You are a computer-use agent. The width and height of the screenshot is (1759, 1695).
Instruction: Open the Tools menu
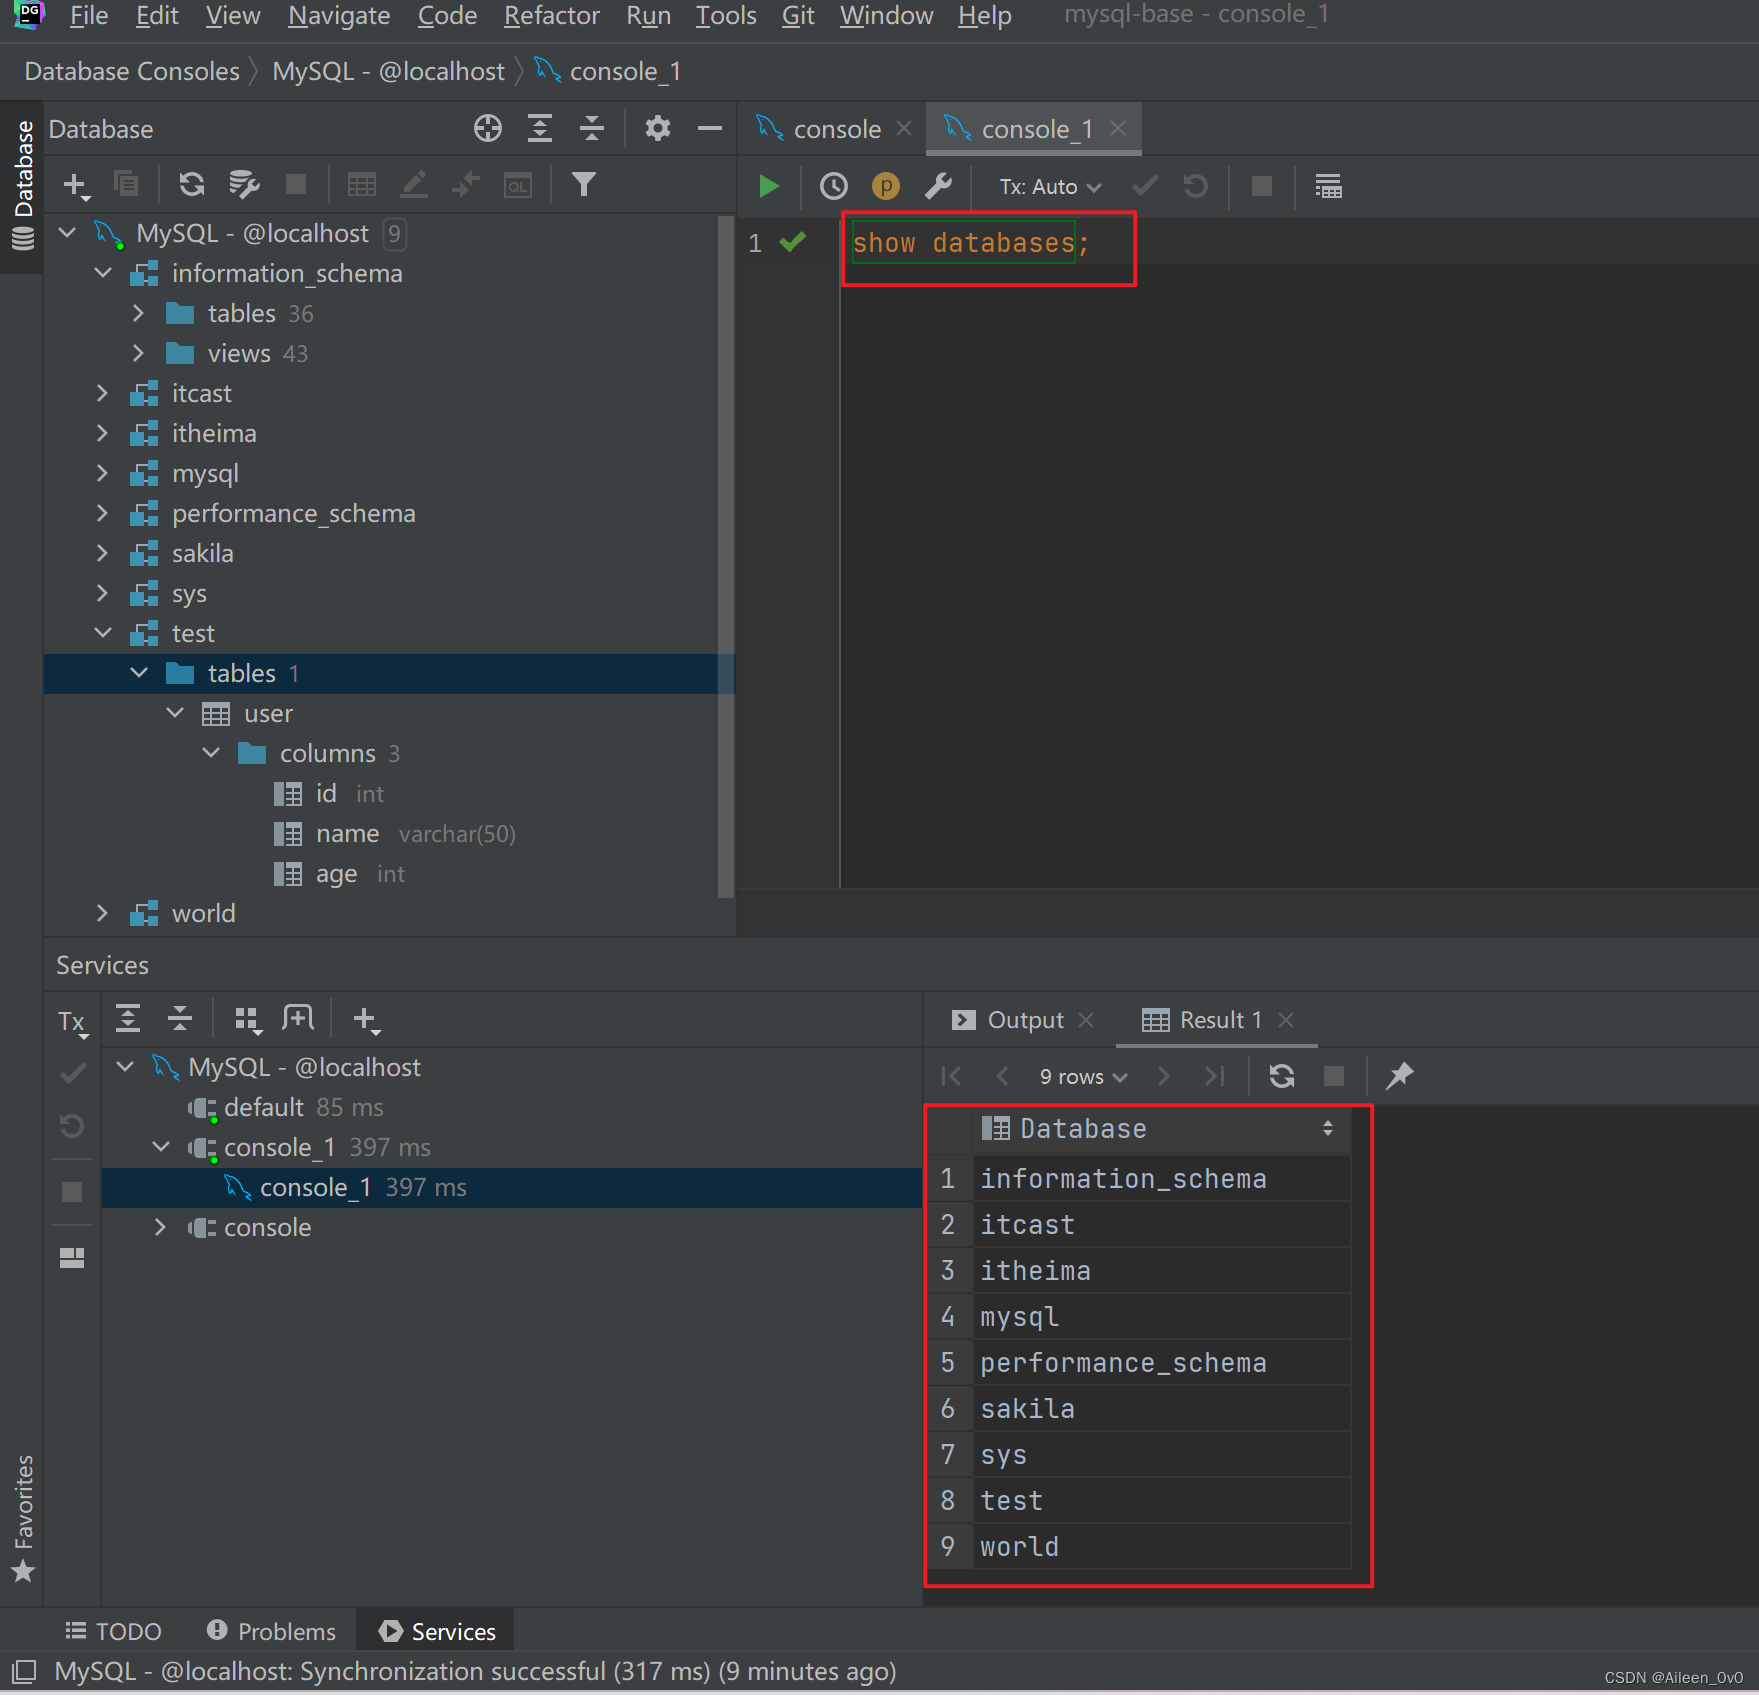(x=725, y=15)
